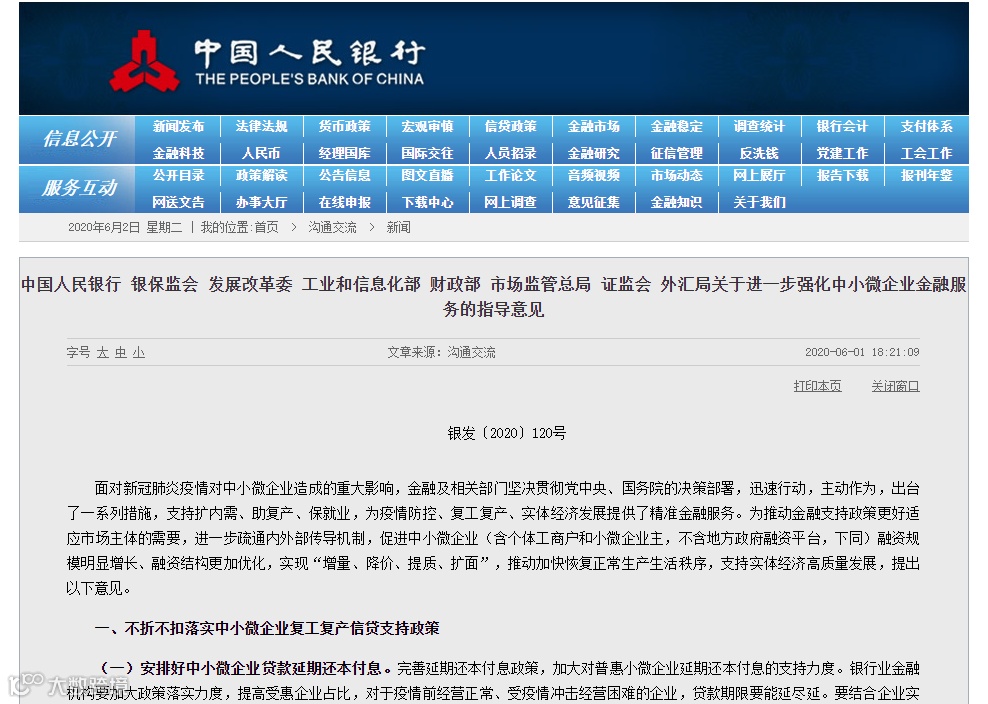The image size is (988, 704).
Task: Click the 打印本页 link
Action: (817, 386)
